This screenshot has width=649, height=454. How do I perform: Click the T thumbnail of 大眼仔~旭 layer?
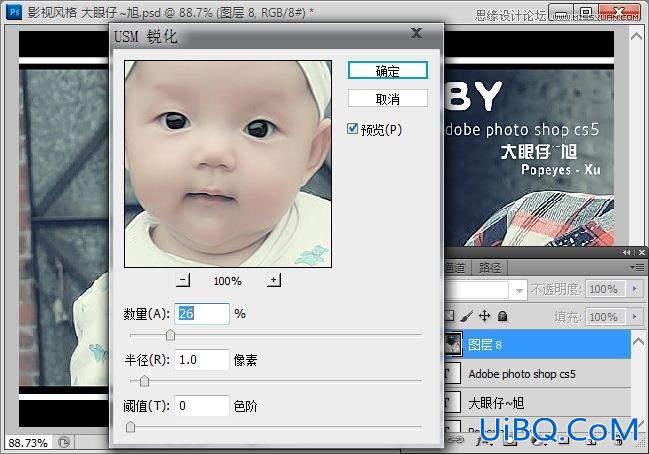coord(452,402)
